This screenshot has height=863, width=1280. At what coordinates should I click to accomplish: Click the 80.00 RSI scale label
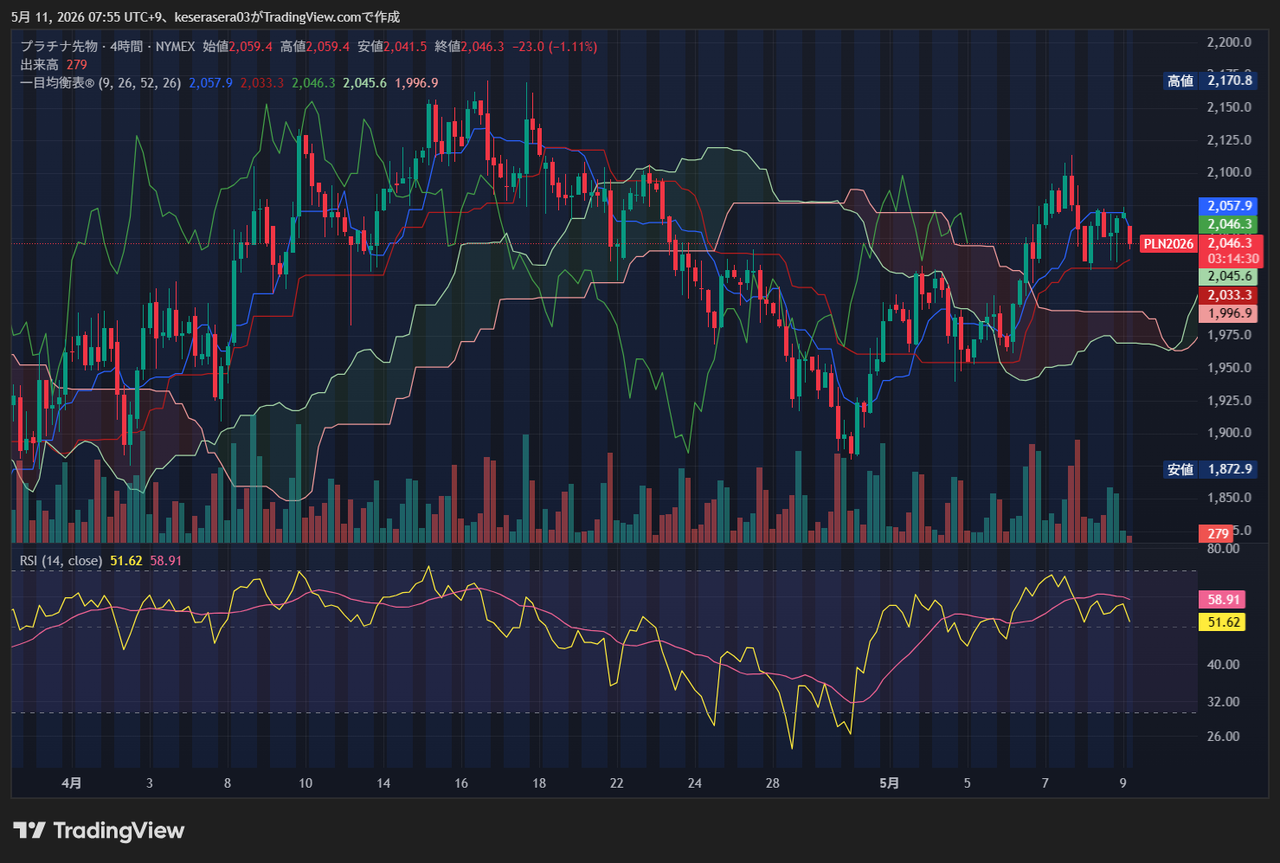click(x=1223, y=548)
